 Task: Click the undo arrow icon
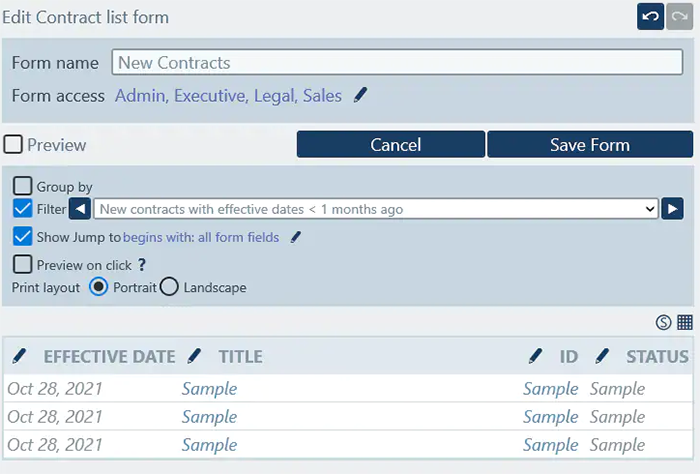651,17
